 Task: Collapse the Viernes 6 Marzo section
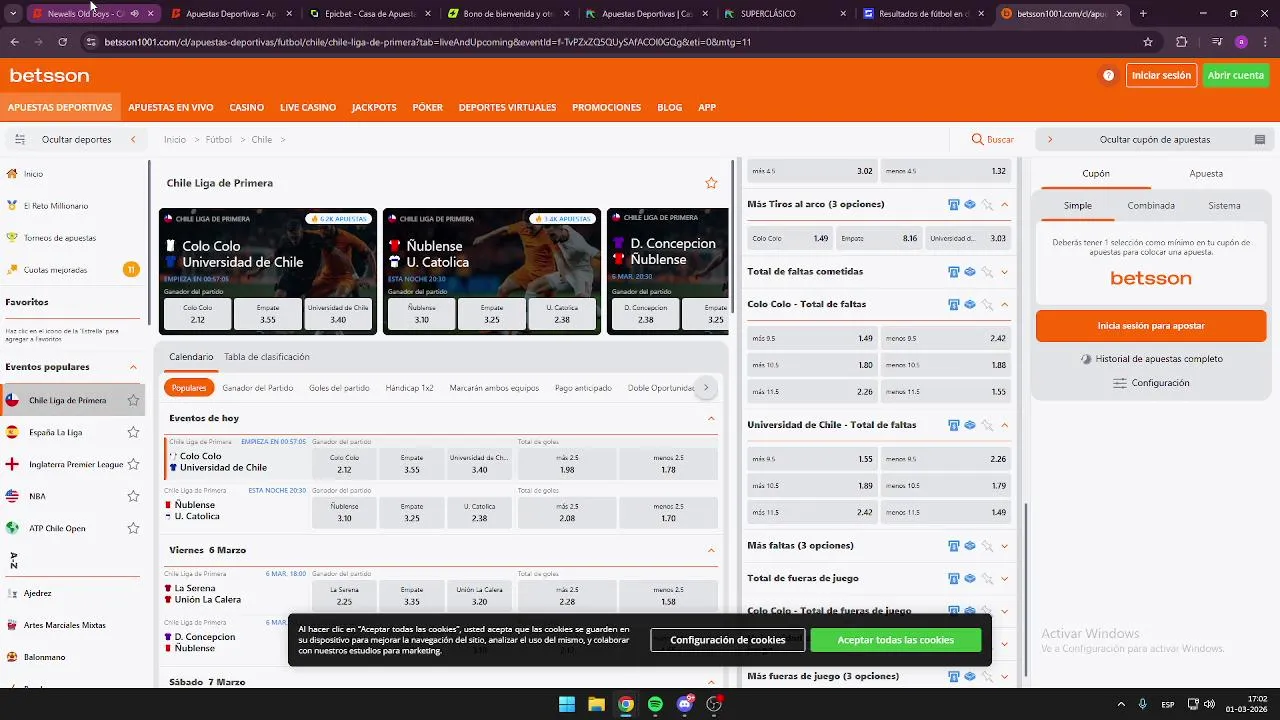pyautogui.click(x=711, y=550)
